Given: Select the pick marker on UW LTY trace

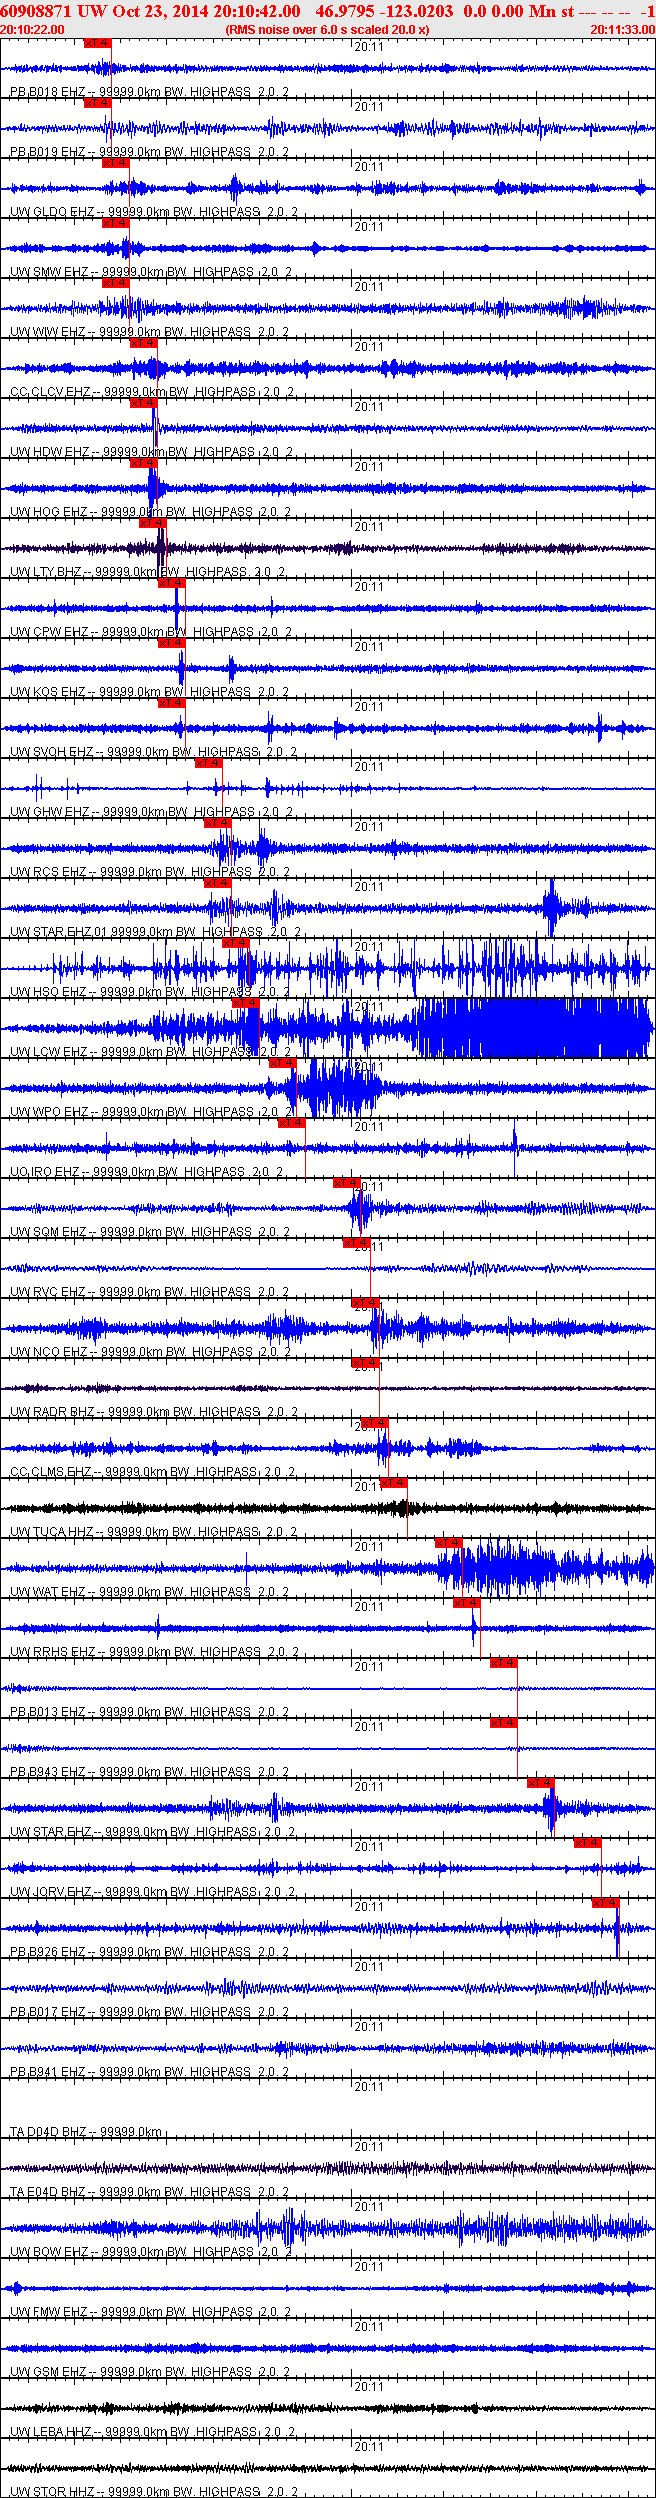Looking at the screenshot, I should pyautogui.click(x=153, y=523).
